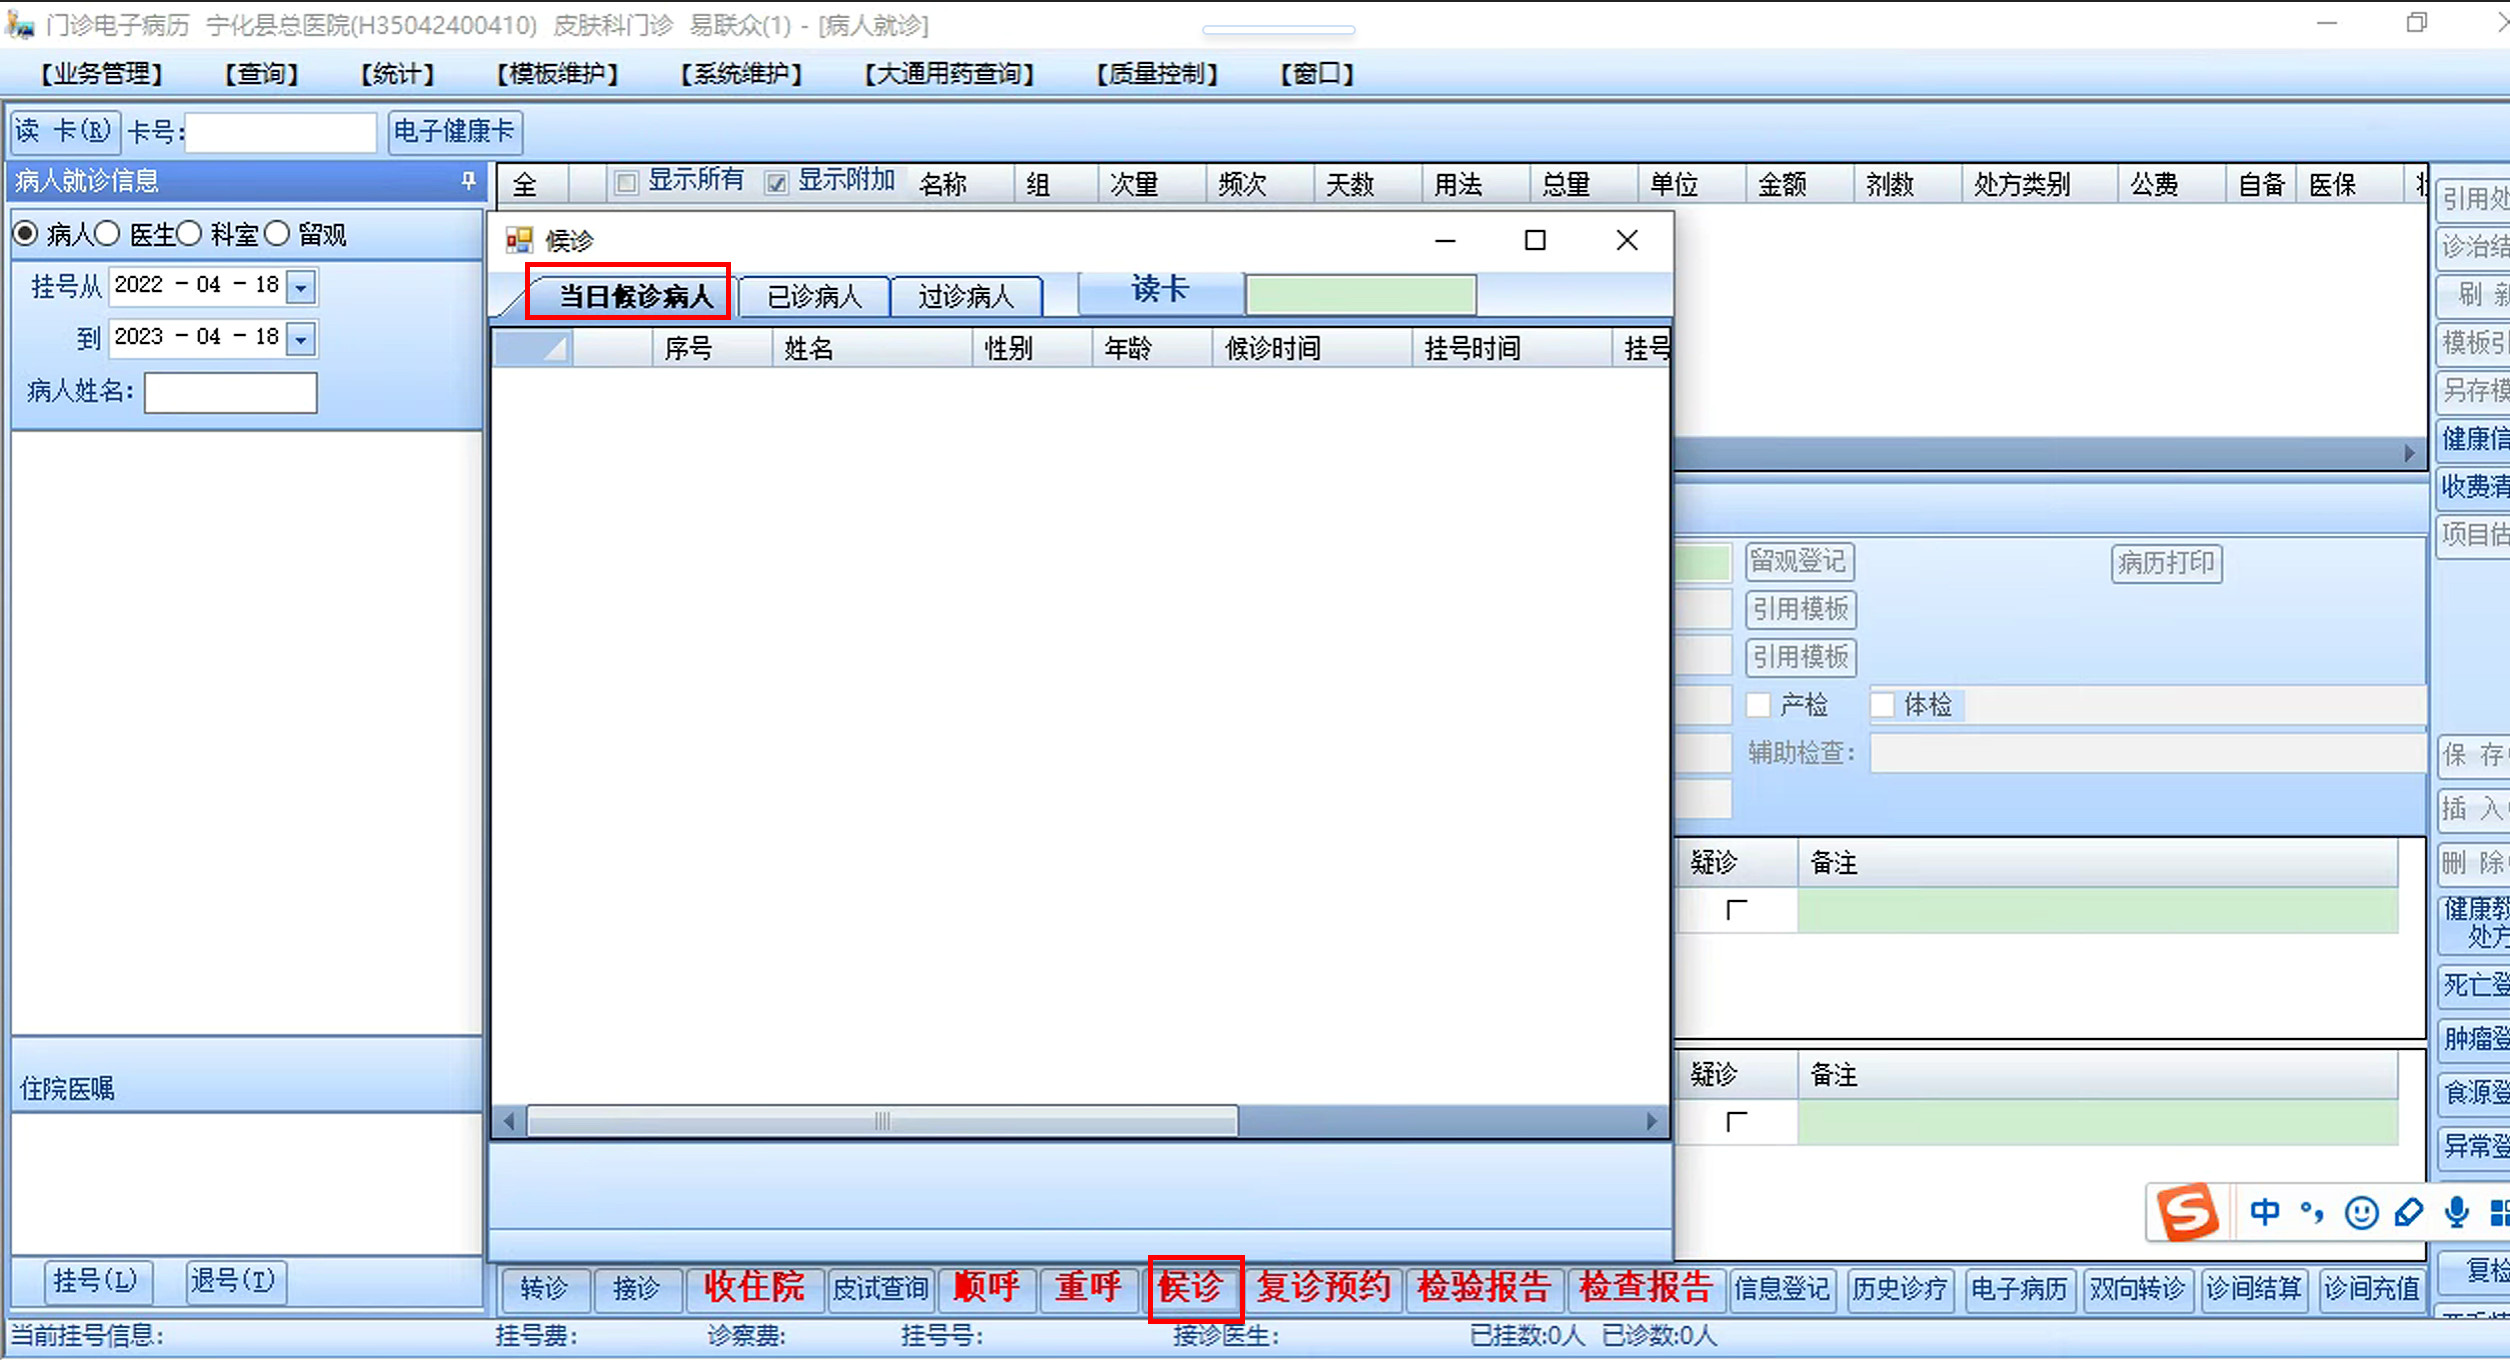2510x1360 pixels.
Task: Open the 到 end date dropdown
Action: (x=301, y=339)
